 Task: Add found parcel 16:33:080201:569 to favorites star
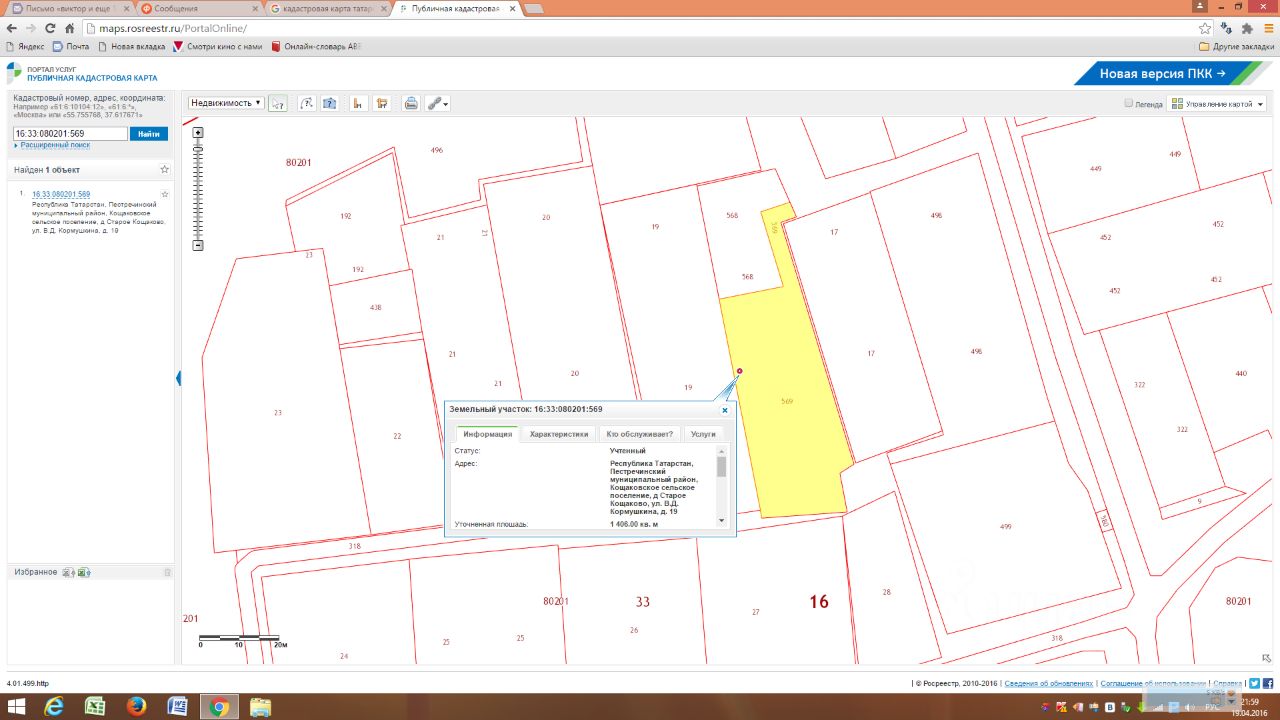(165, 194)
